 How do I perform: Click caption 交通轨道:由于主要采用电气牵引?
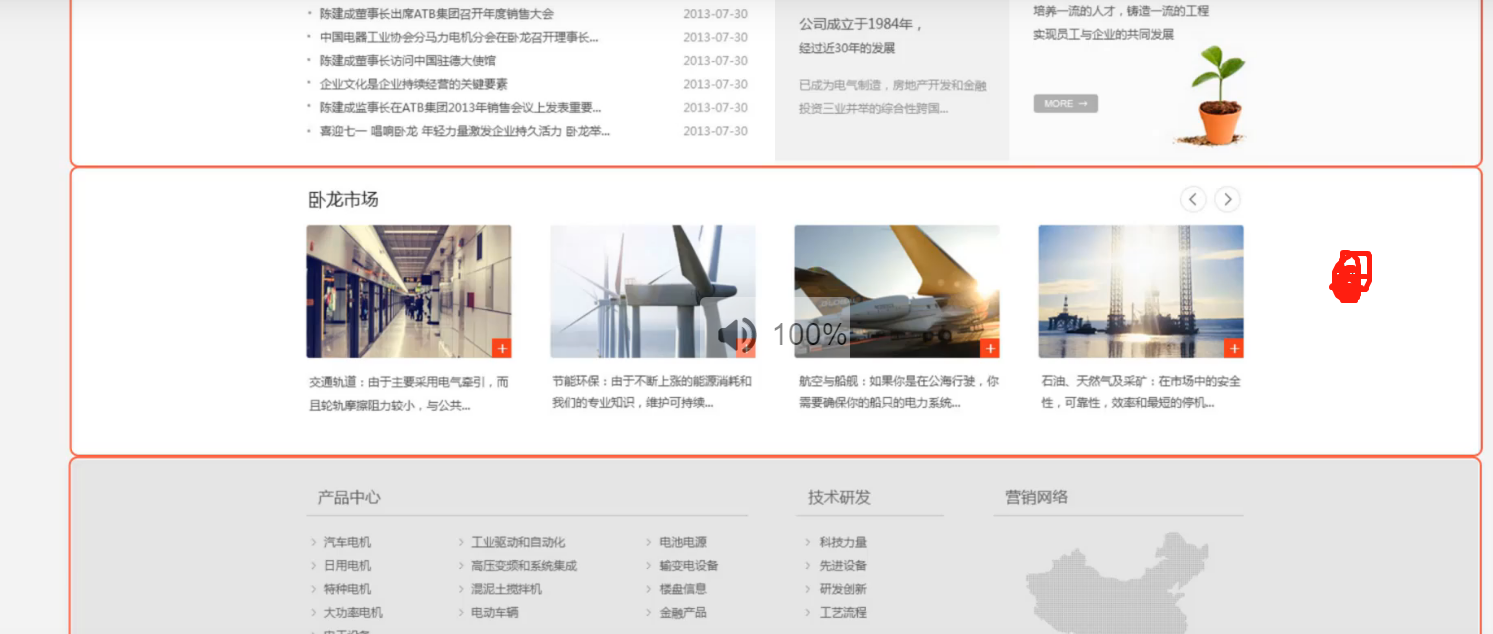(x=409, y=392)
